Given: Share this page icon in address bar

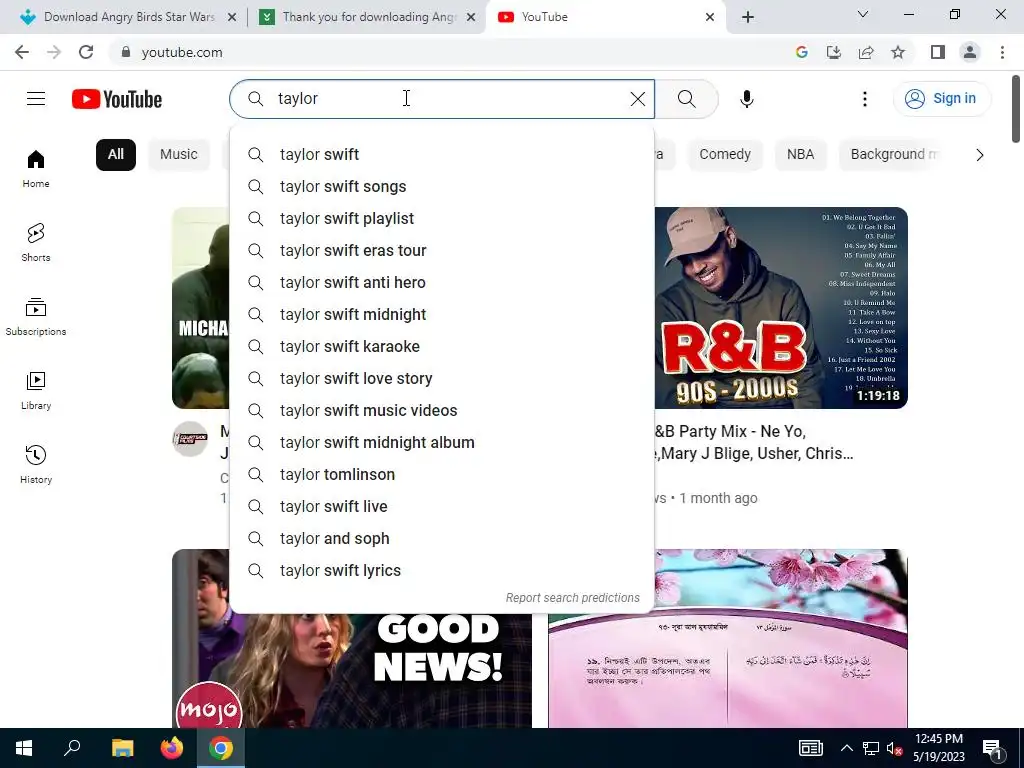Looking at the screenshot, I should pos(866,52).
